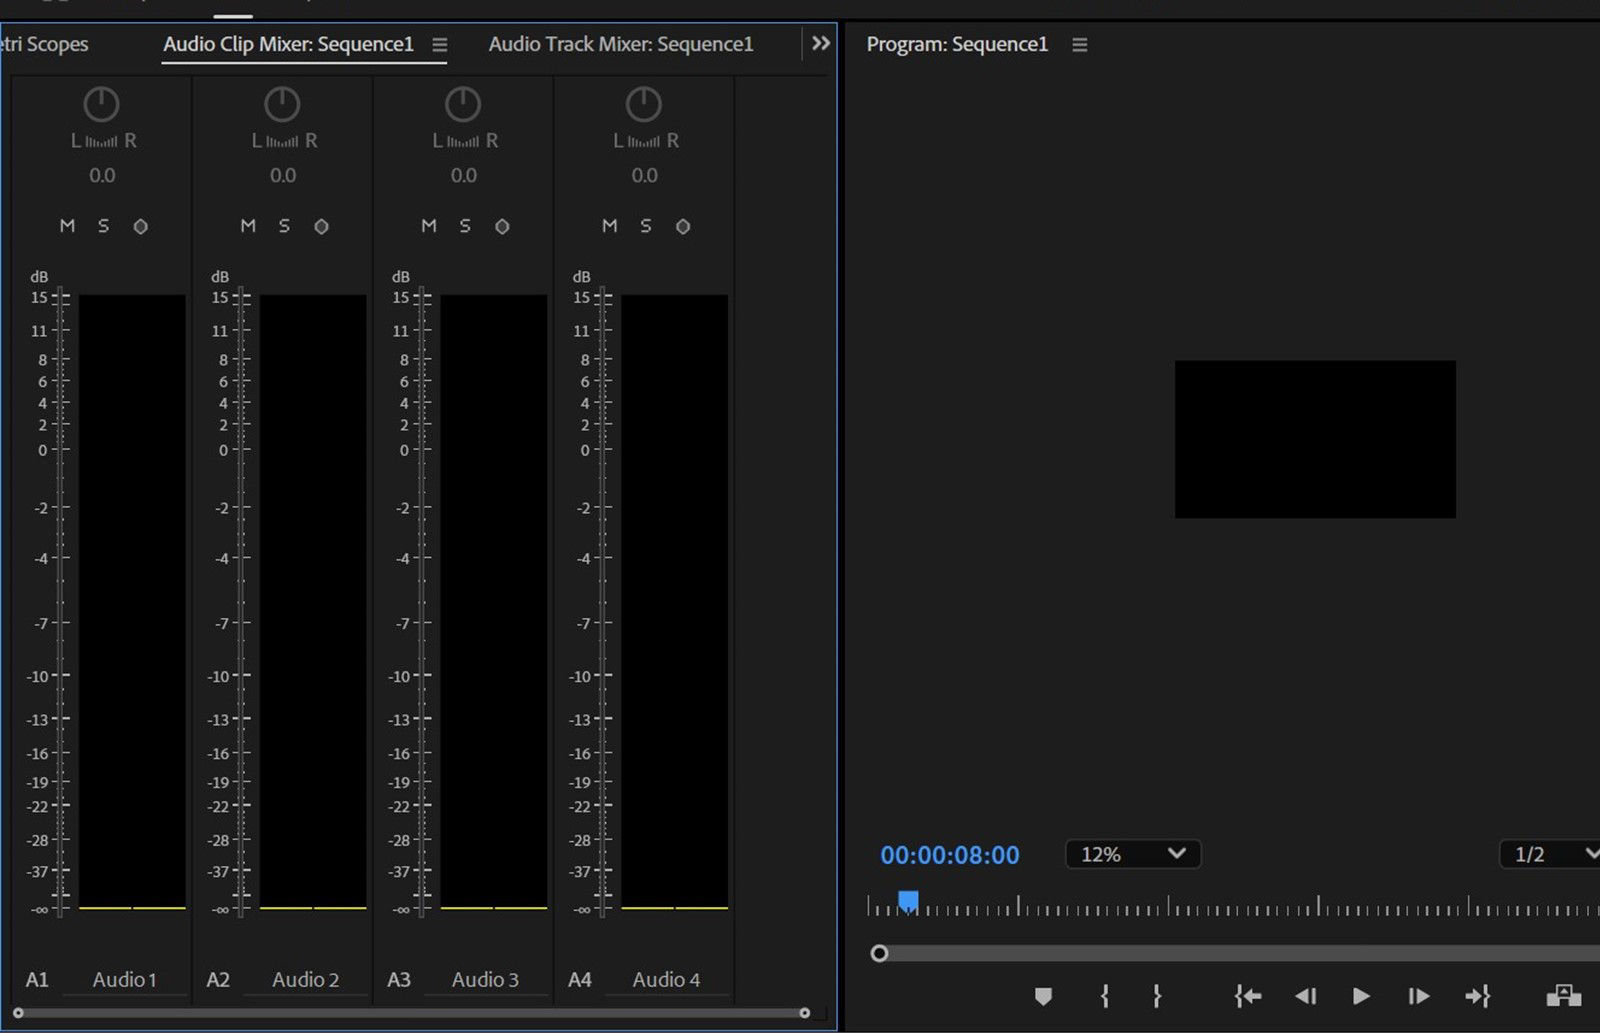Screen dimensions: 1600x1033
Task: Step forward one frame
Action: [x=1417, y=996]
